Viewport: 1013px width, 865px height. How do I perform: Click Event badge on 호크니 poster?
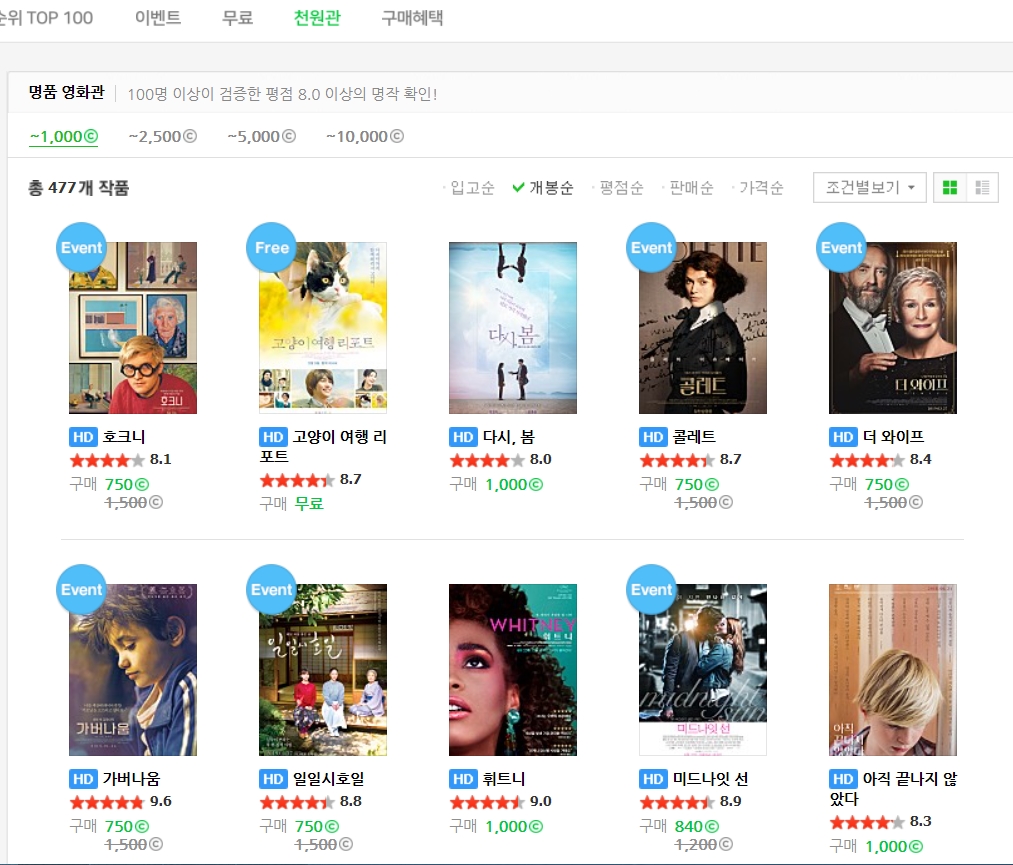click(x=81, y=247)
